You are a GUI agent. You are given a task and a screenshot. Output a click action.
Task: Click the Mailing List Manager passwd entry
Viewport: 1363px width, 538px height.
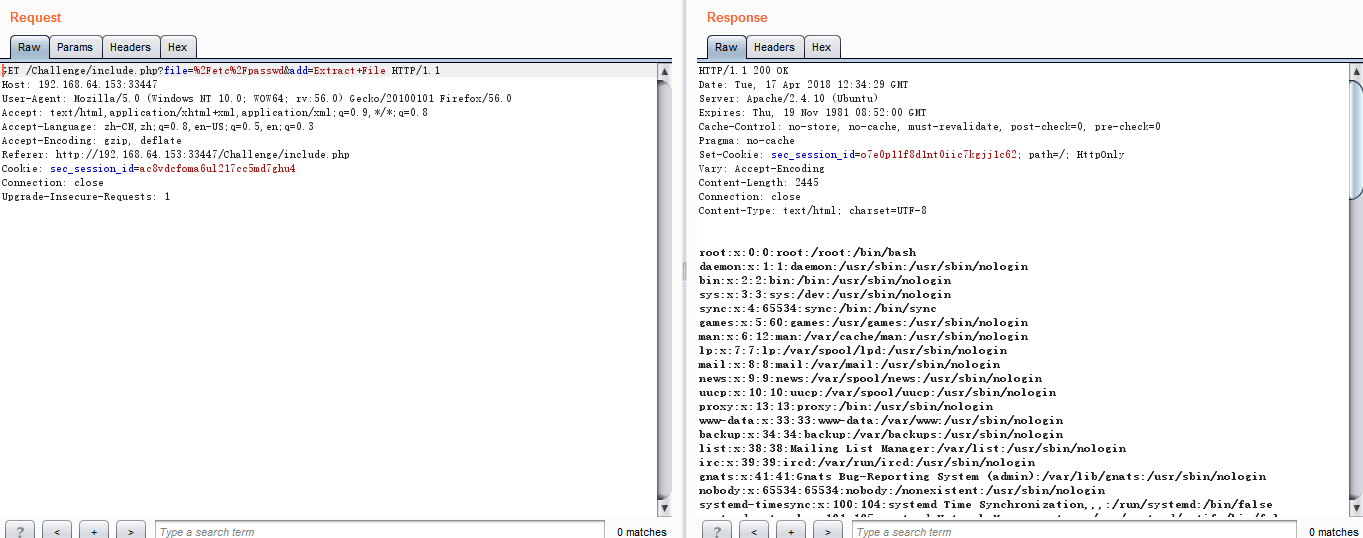pos(912,449)
